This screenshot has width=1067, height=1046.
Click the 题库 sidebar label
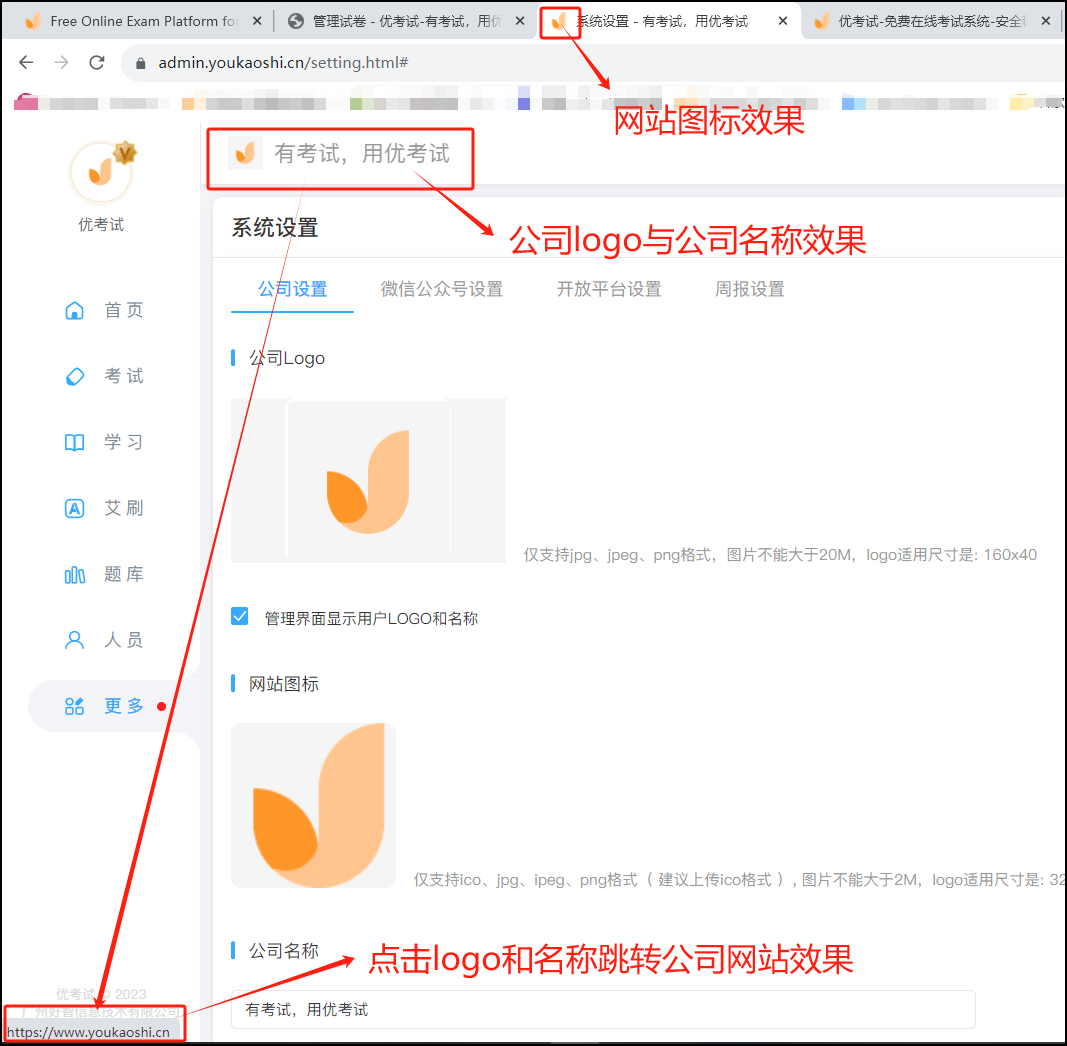[x=123, y=574]
